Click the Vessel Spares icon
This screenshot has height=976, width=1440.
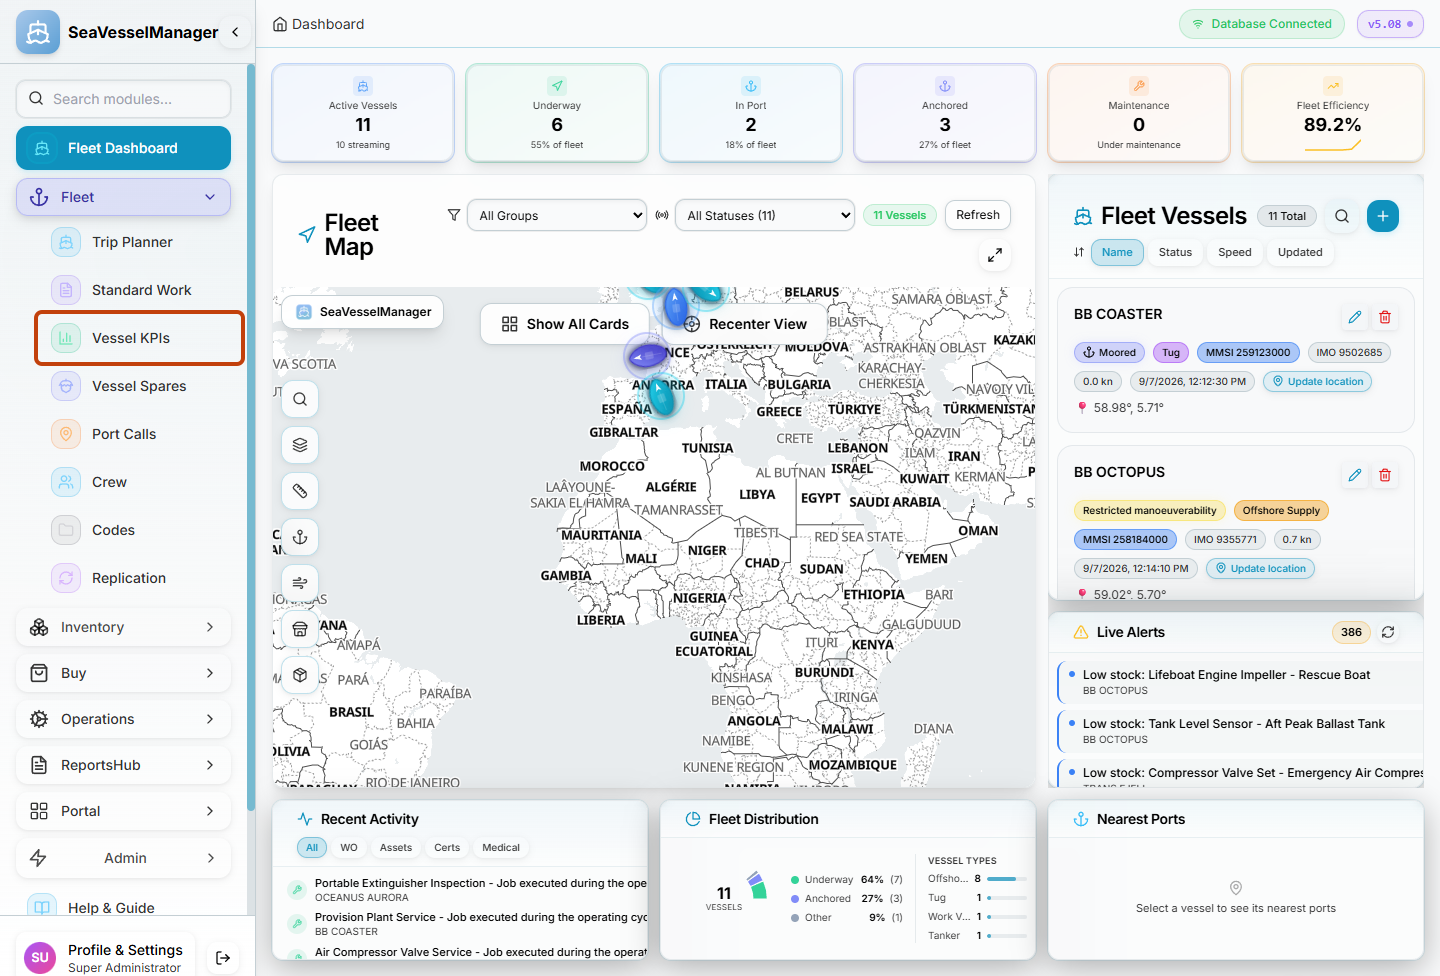66,386
